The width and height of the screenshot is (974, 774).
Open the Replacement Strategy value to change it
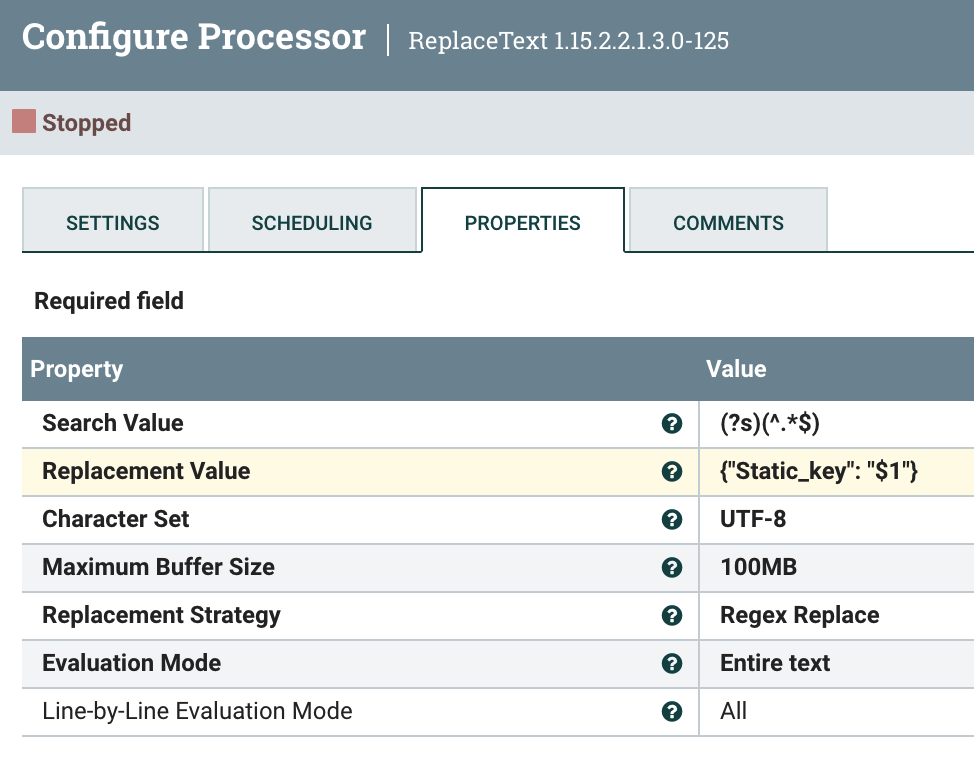[x=800, y=615]
